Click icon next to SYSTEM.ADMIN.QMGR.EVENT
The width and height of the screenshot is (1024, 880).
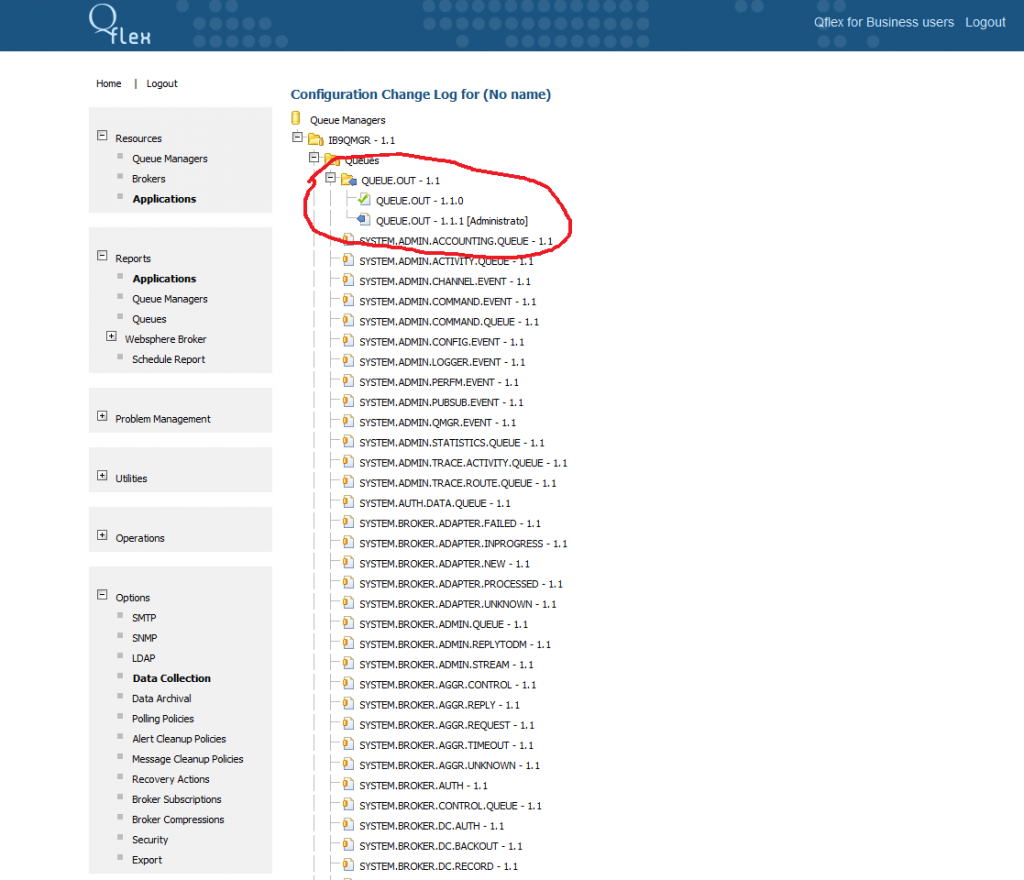coord(348,422)
